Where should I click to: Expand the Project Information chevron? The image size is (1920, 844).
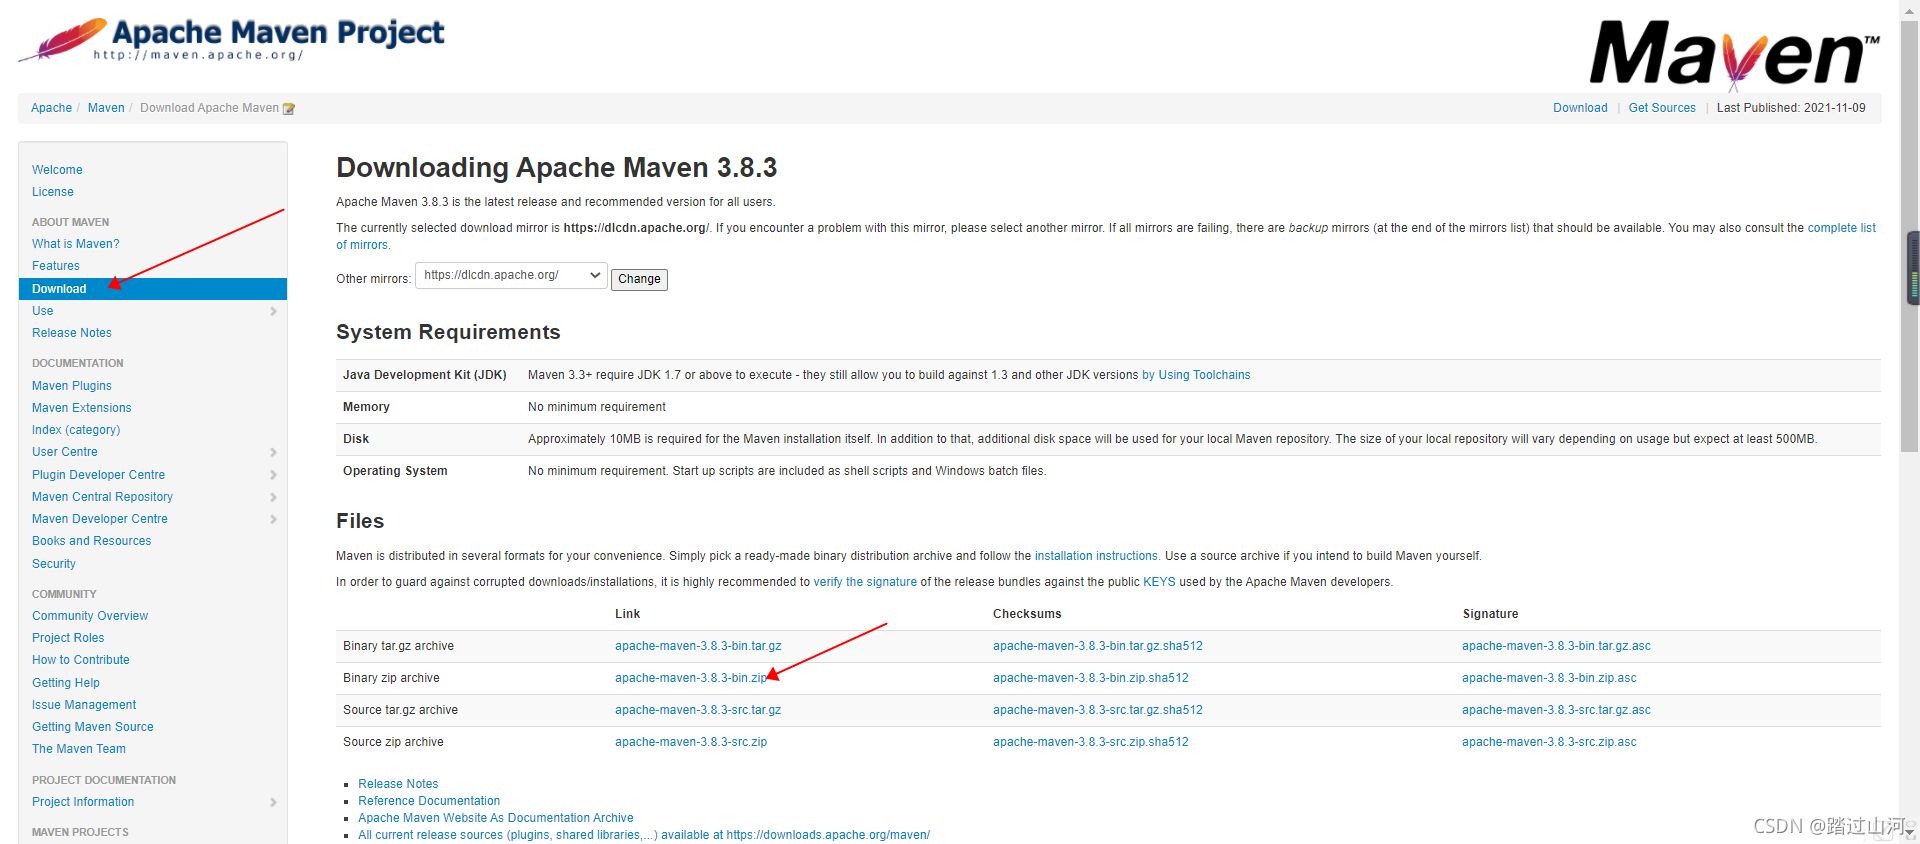pos(273,802)
